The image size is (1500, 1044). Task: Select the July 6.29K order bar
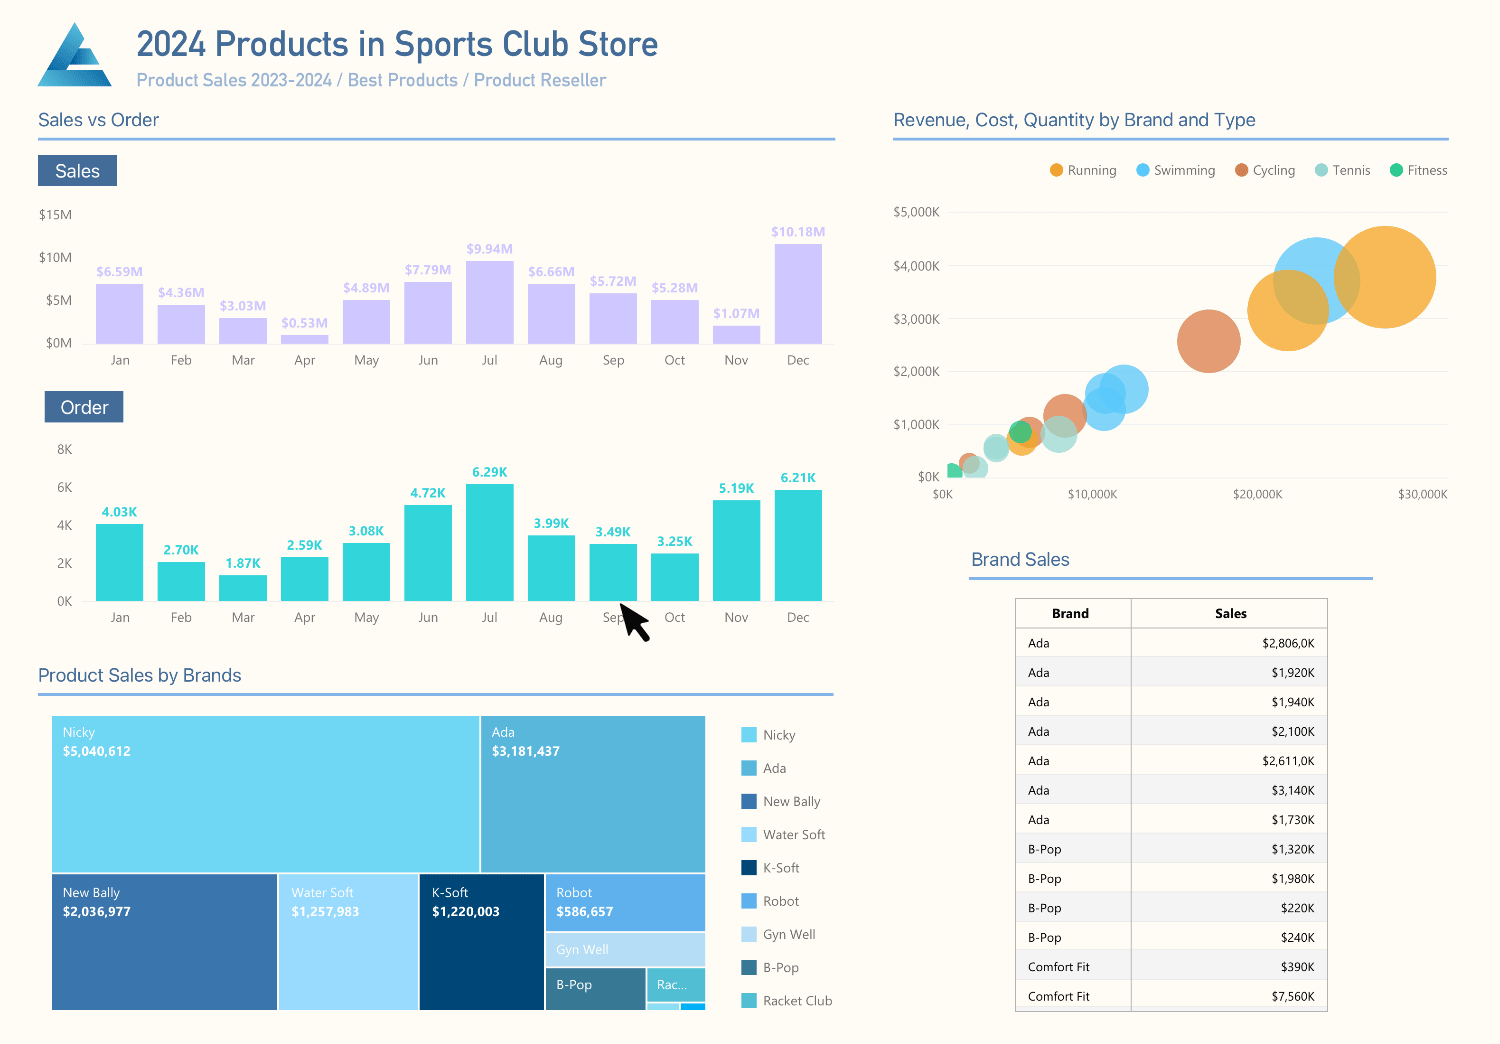click(490, 543)
